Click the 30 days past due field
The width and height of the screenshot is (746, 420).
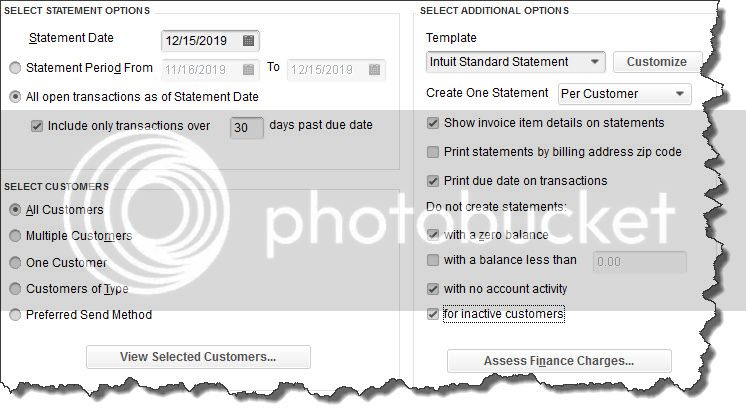coord(246,127)
